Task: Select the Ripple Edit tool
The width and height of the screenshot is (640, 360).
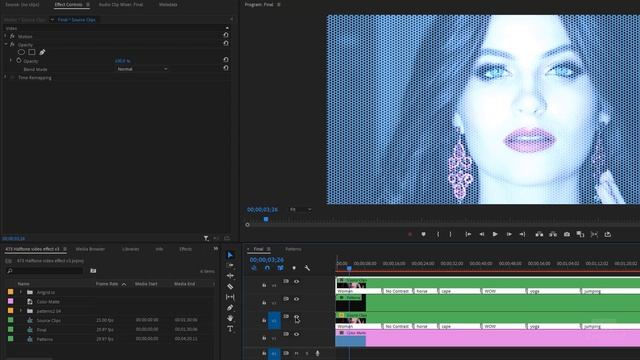Action: tap(230, 276)
